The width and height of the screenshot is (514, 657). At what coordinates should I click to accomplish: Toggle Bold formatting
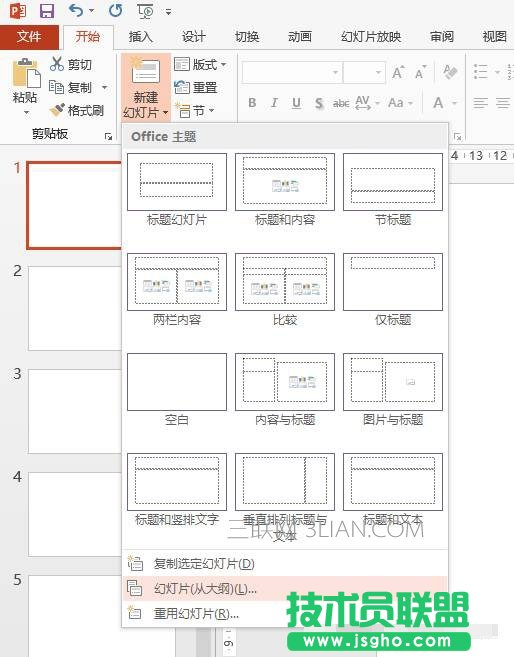[x=252, y=103]
